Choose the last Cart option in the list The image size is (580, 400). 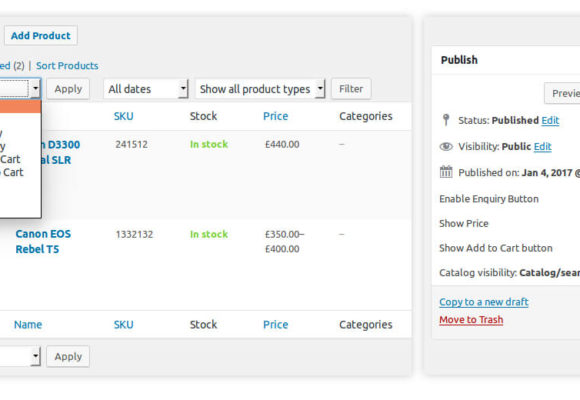point(12,172)
